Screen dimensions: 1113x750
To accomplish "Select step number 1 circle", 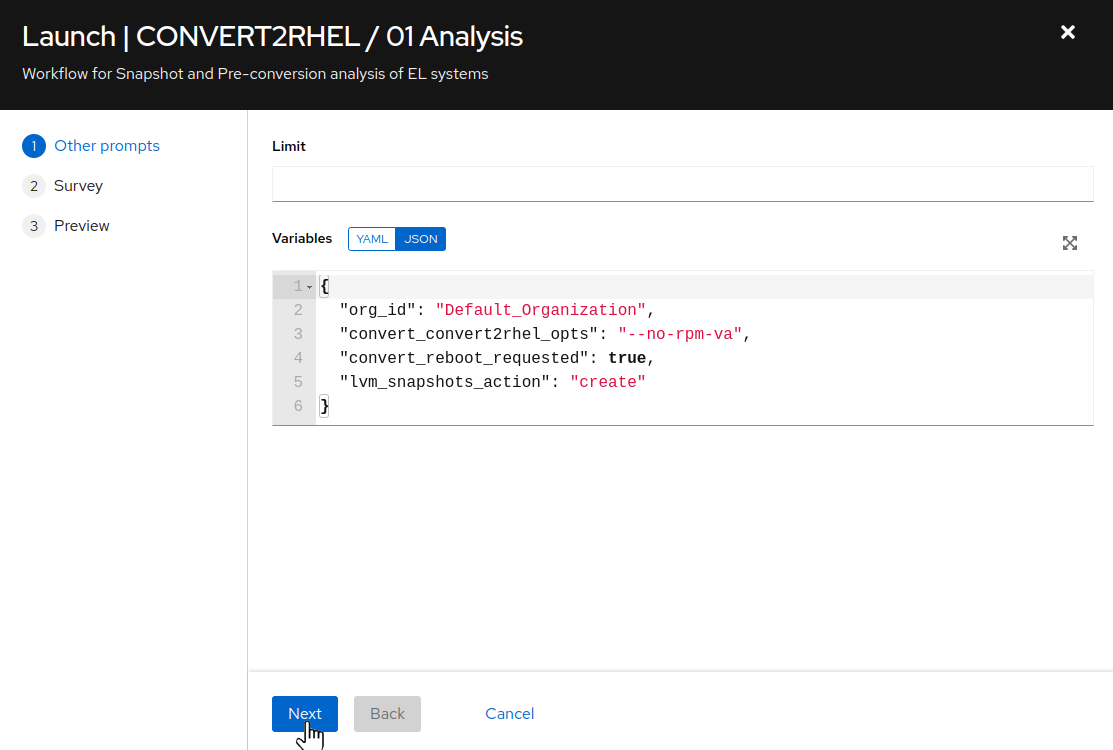I will pos(34,146).
